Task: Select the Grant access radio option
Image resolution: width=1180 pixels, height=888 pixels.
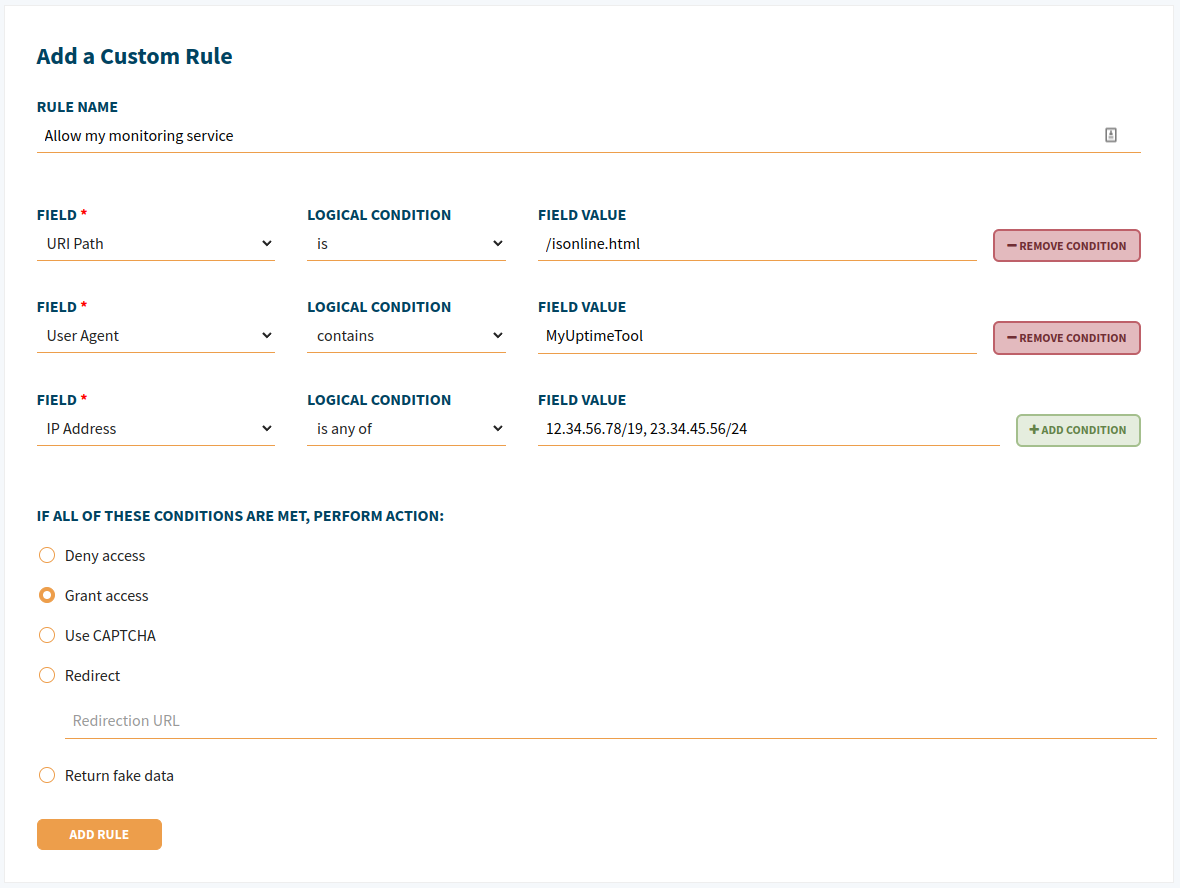Action: 47,595
